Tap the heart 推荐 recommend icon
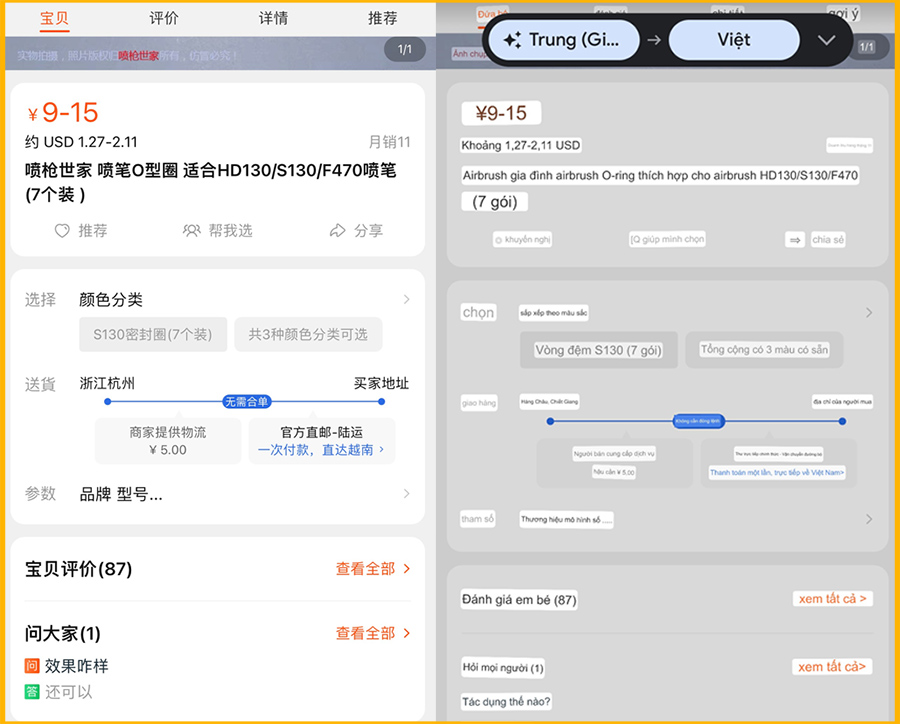Viewport: 900px width, 724px height. 62,231
